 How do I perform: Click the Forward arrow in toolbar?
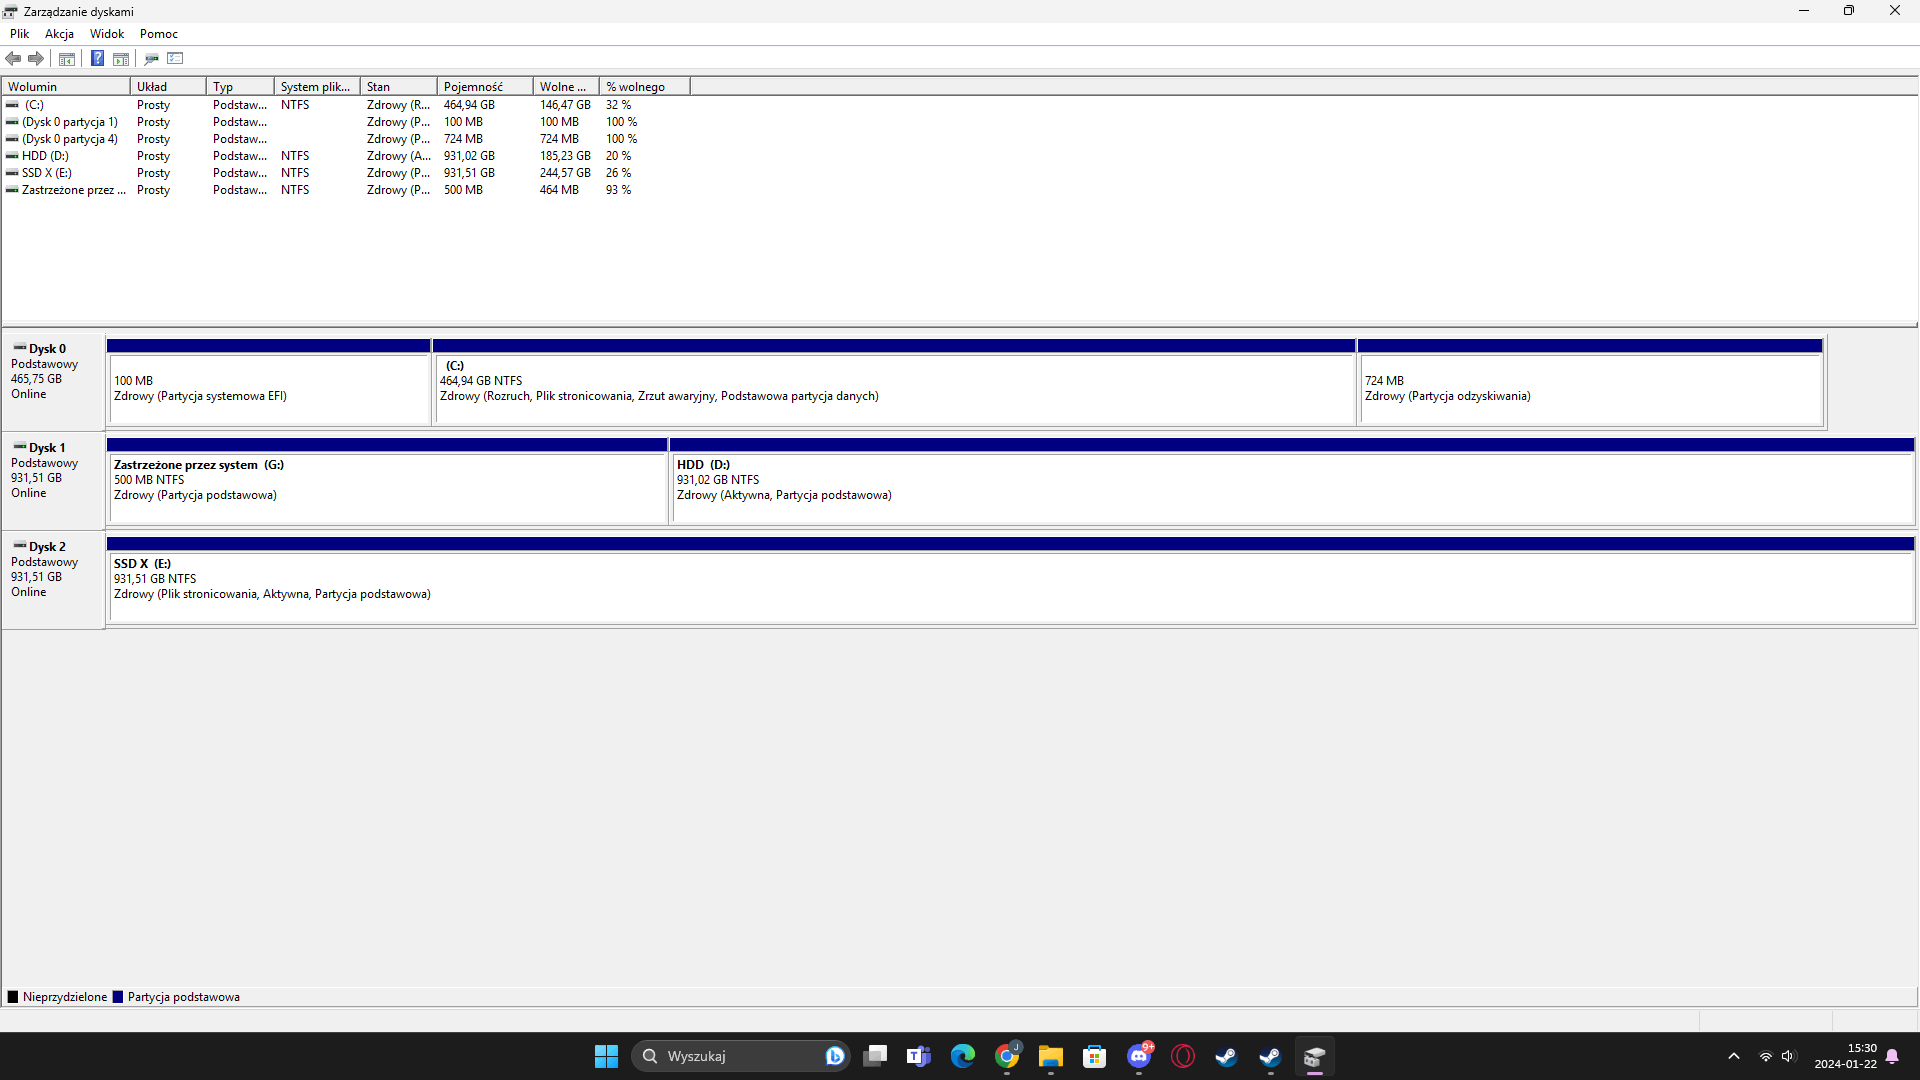tap(36, 58)
